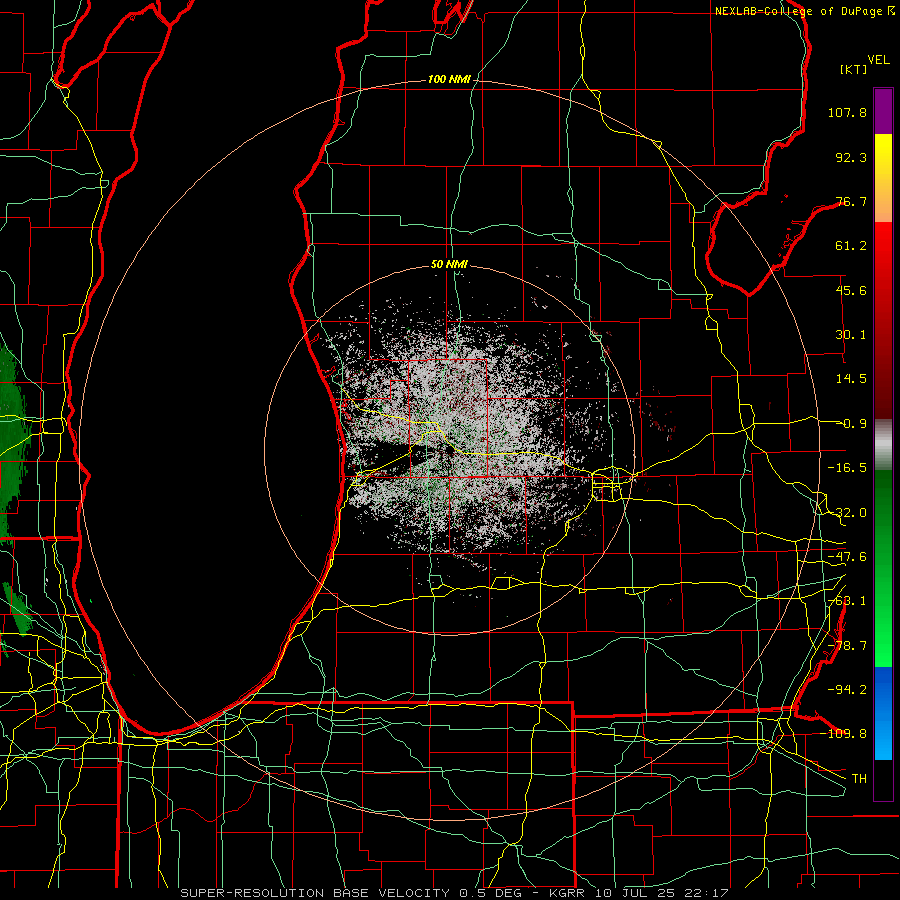Click the 30.1 velocity scale value
The image size is (900, 900).
[x=851, y=335]
